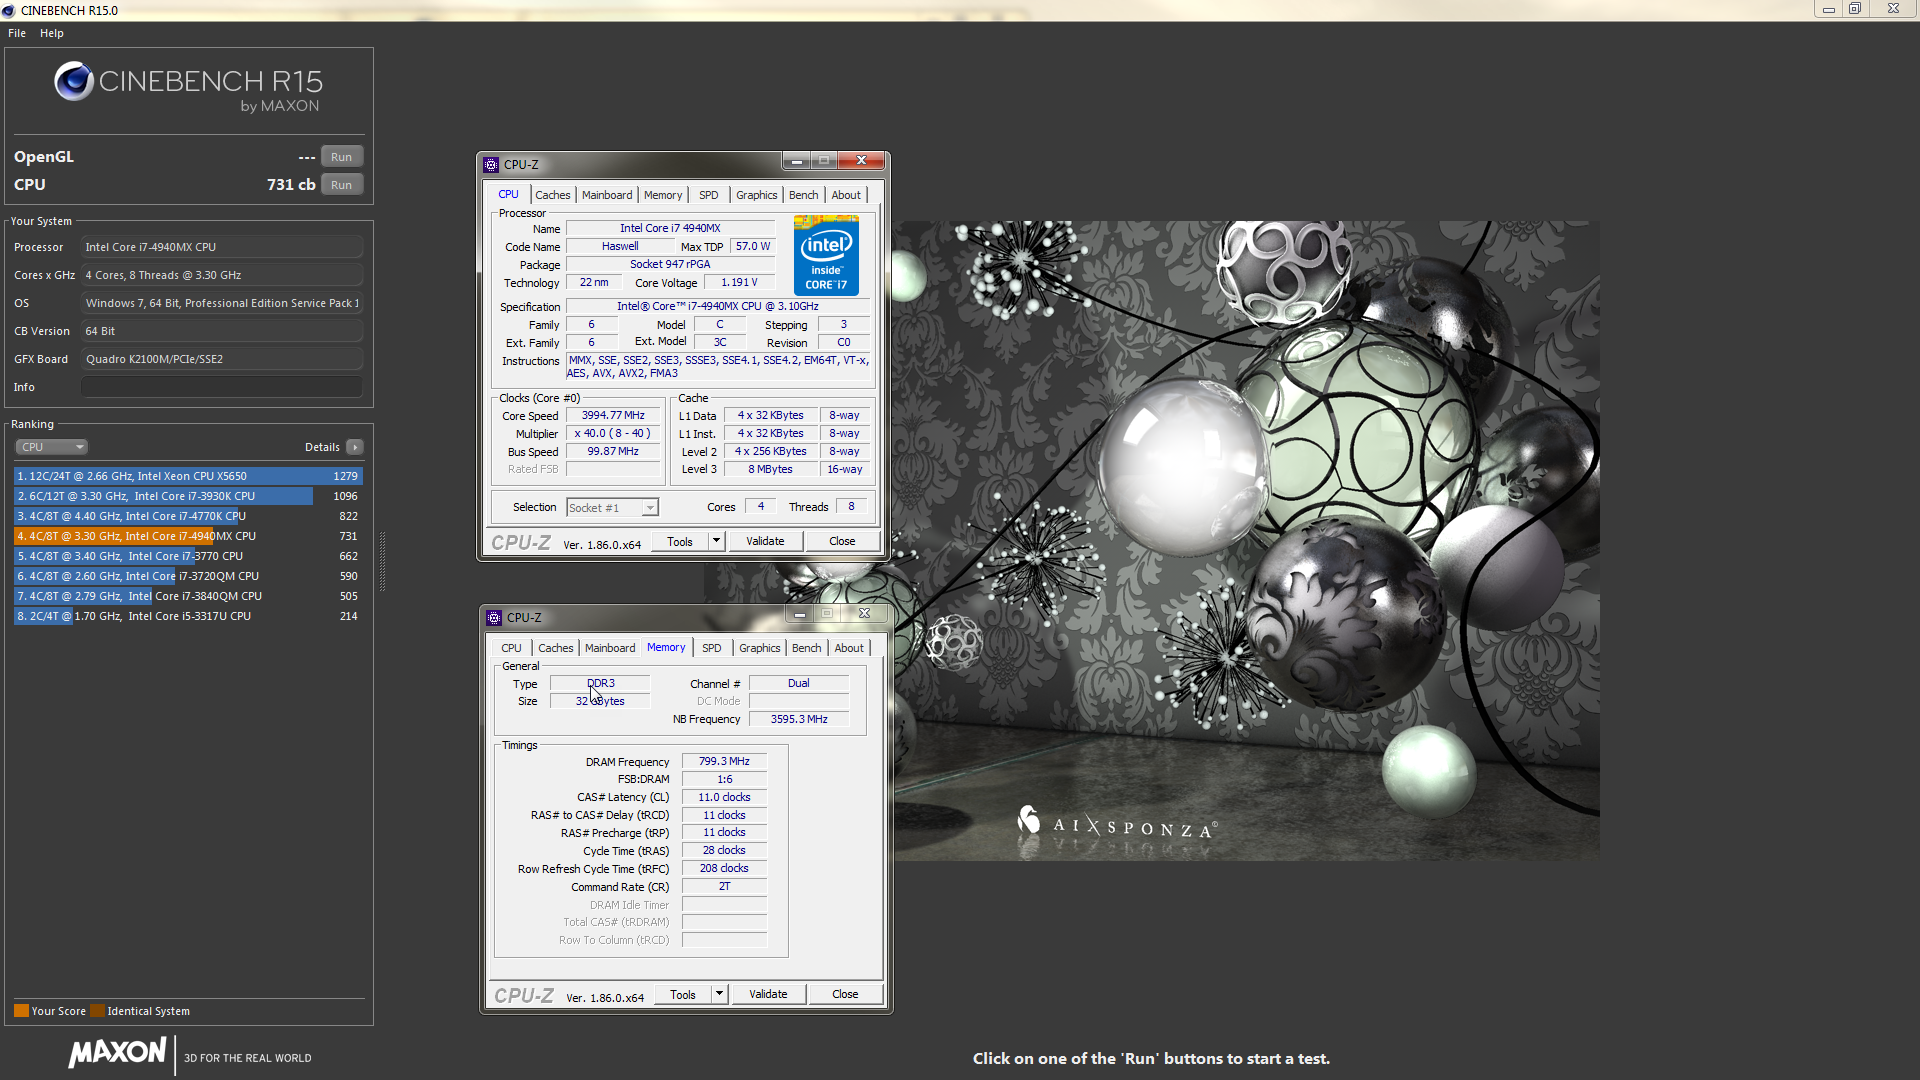
Task: Select ranking row Core i7-3840QM
Action: tap(188, 596)
